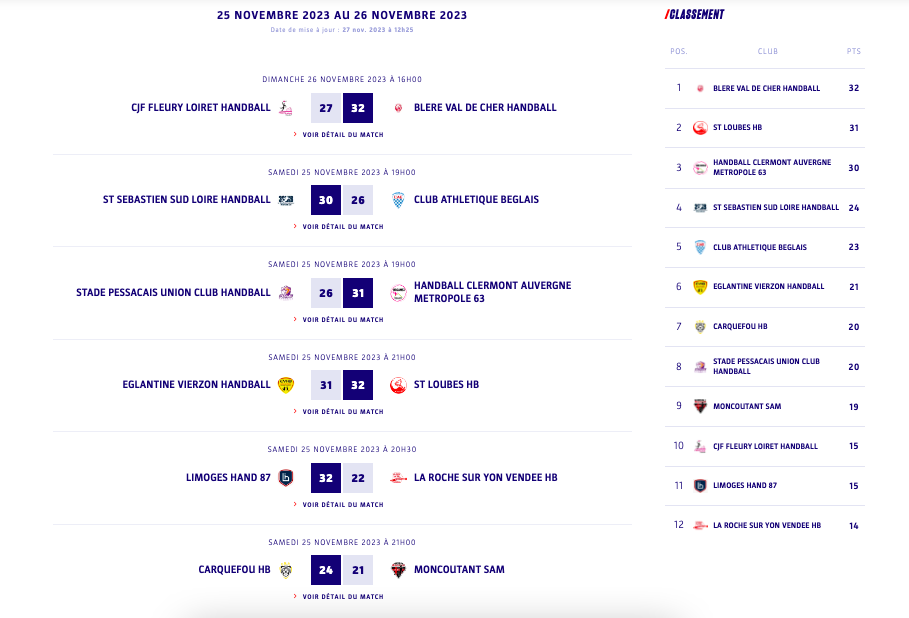This screenshot has width=909, height=618.
Task: Open match details for Fleury vs Blere
Action: click(342, 134)
